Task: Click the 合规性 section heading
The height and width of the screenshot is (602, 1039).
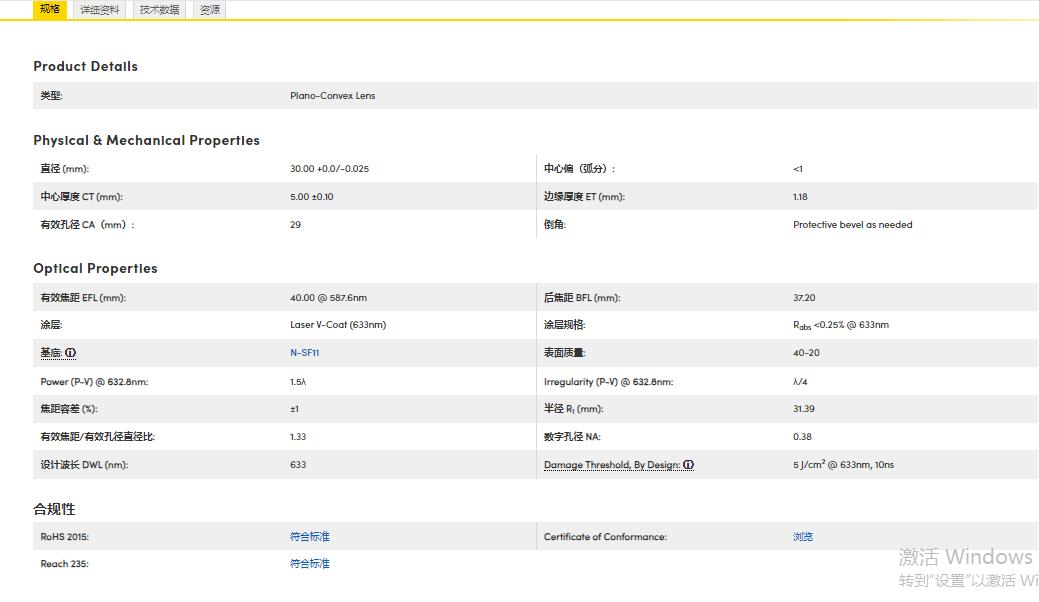Action: (54, 509)
